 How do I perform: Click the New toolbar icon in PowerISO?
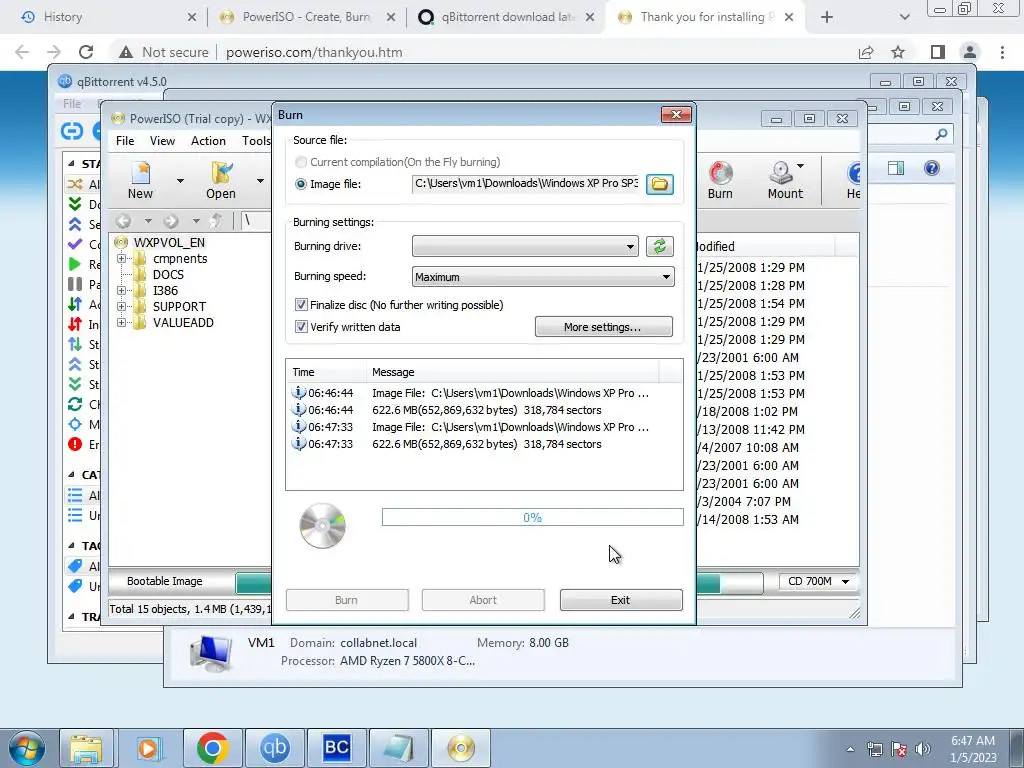coord(140,180)
